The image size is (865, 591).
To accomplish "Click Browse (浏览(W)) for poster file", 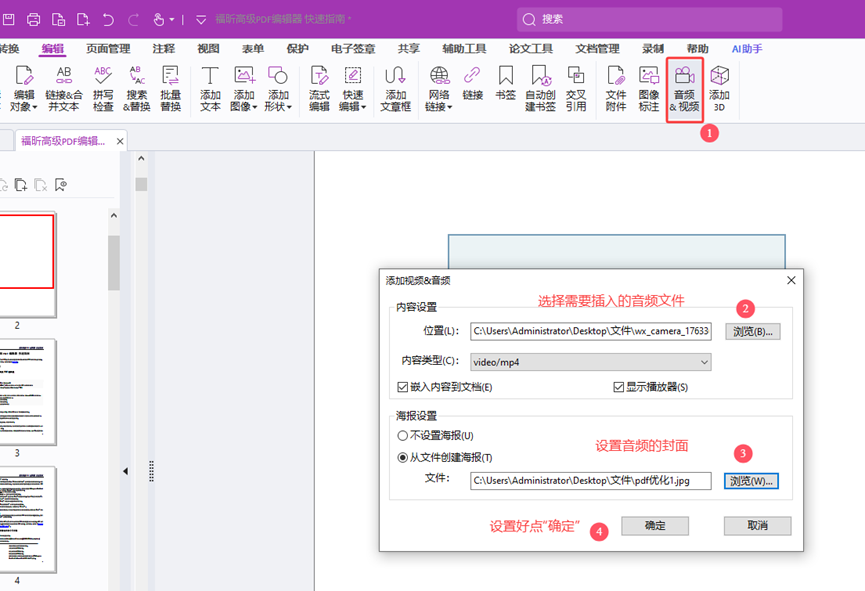I will coord(751,481).
